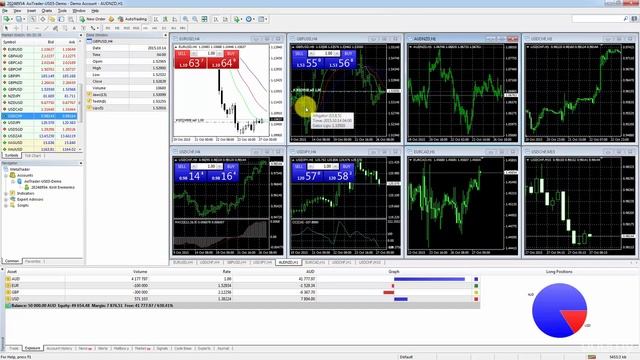Open the Profiles dropdown arrow
640x360 pixels.
[24, 19]
